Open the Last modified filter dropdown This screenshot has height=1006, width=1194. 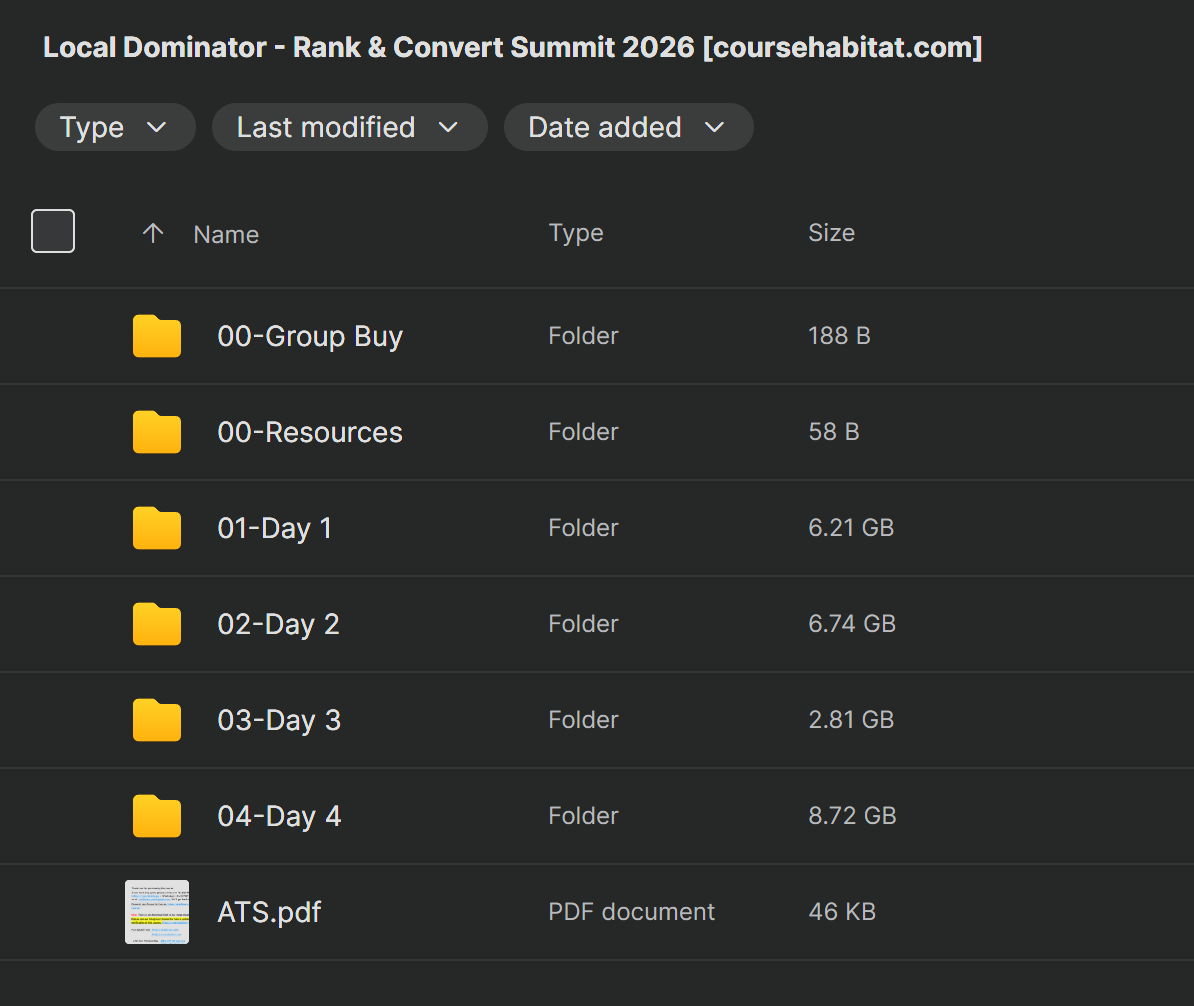click(349, 127)
